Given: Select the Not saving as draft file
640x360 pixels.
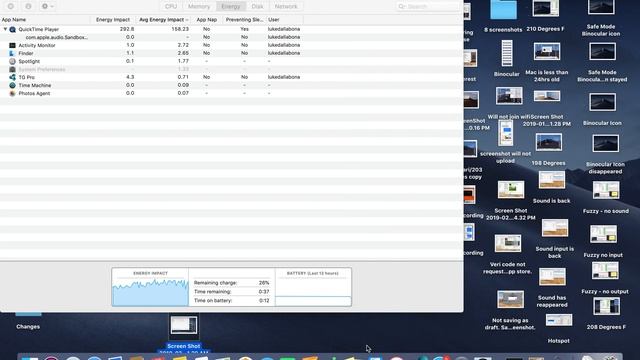Looking at the screenshot, I should click(511, 299).
